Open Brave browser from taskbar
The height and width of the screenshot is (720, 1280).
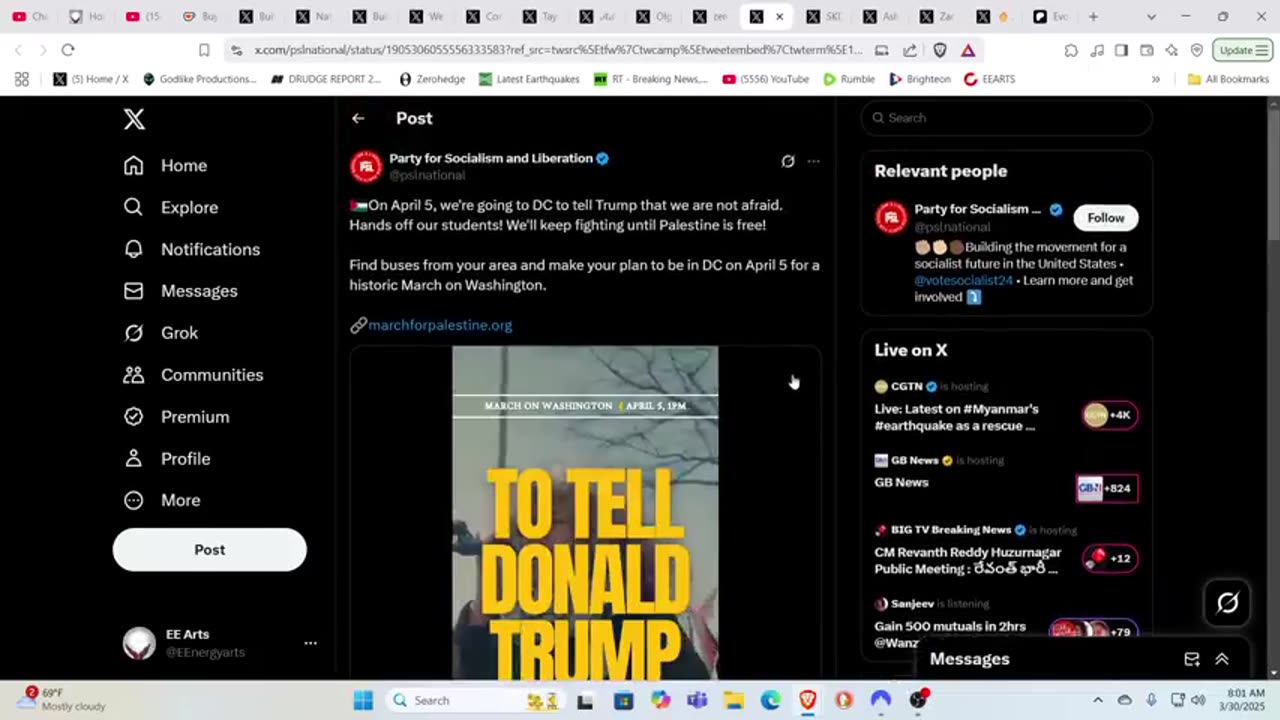pos(807,700)
